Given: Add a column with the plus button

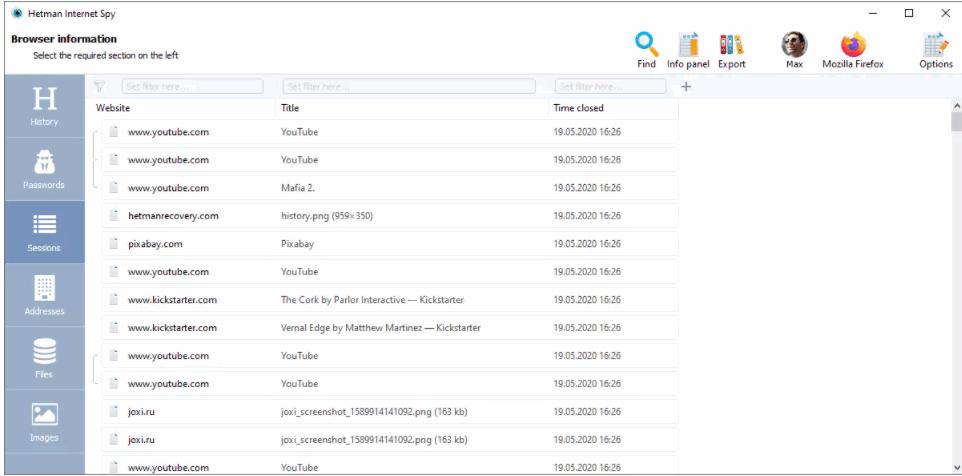Looking at the screenshot, I should point(686,86).
